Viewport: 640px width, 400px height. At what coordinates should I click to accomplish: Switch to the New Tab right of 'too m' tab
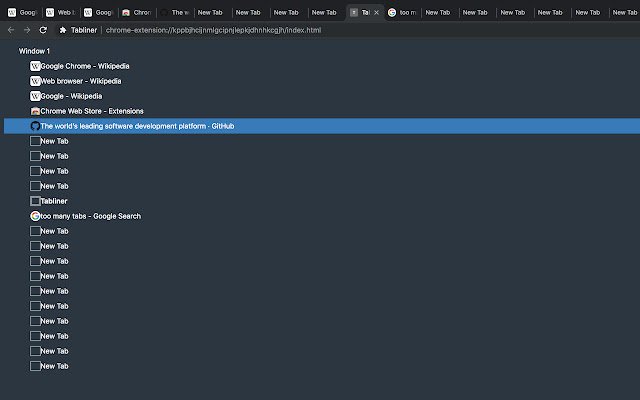click(438, 13)
